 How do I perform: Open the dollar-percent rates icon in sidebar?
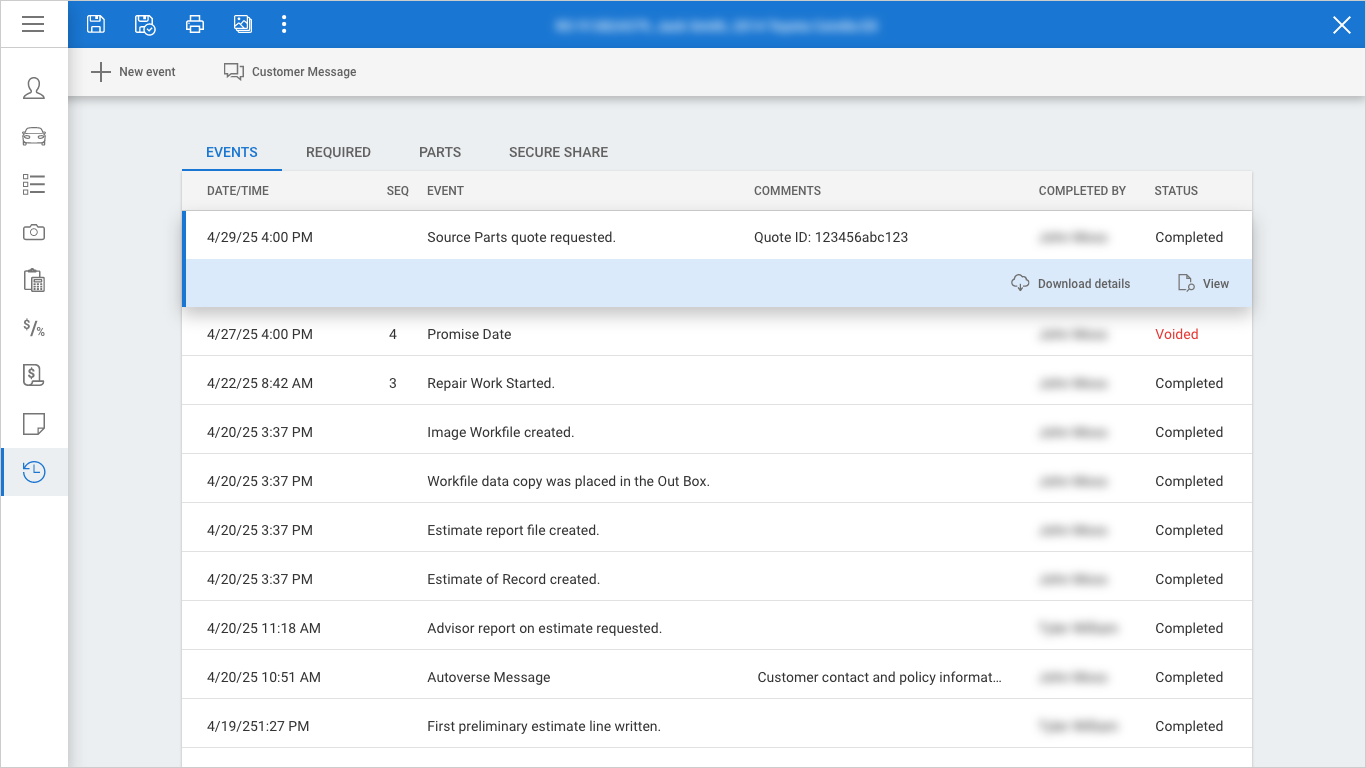coord(34,327)
